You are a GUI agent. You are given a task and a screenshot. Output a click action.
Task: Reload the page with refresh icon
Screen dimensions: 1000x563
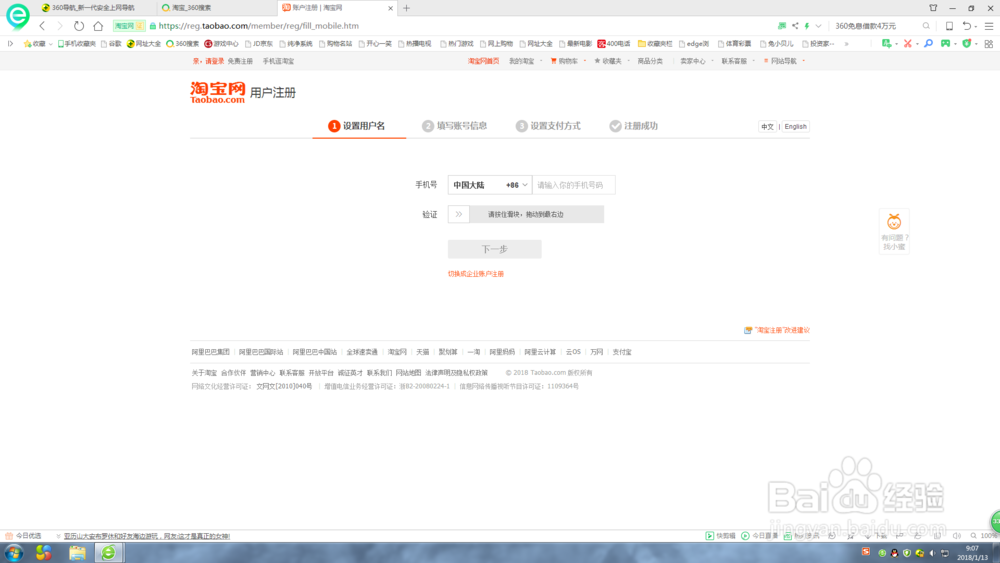pyautogui.click(x=78, y=26)
